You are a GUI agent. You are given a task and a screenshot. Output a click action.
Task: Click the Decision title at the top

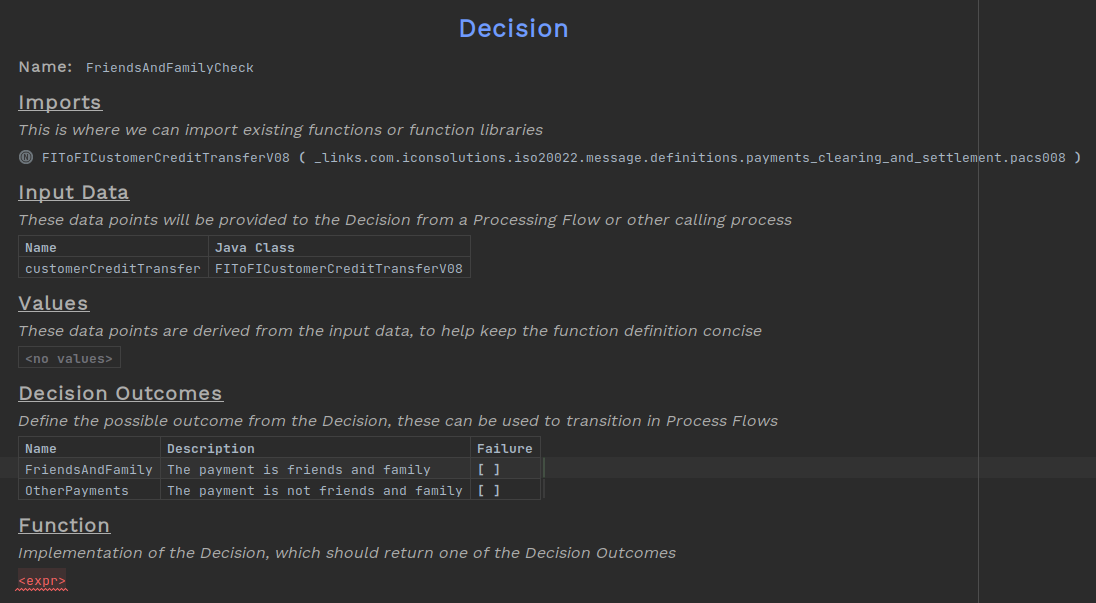click(513, 28)
